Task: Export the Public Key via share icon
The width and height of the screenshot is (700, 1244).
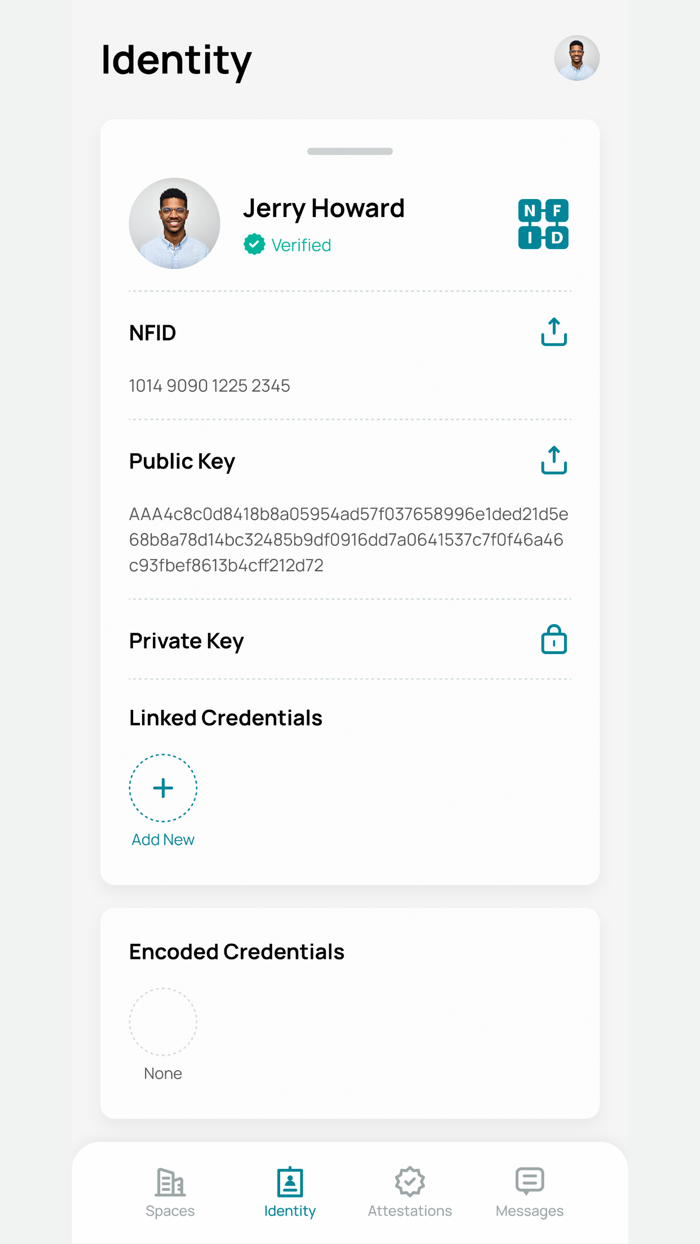Action: 553,460
